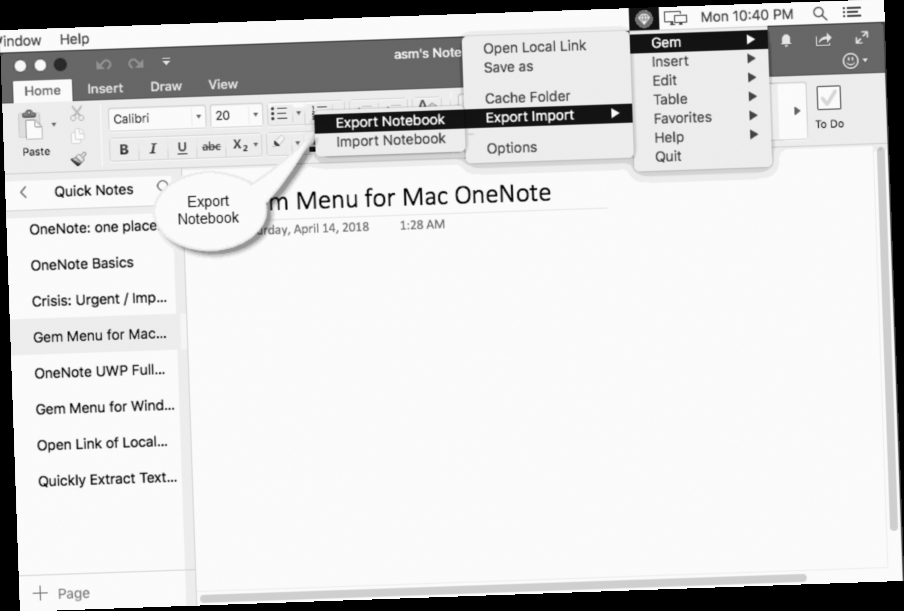Screen dimensions: 904x611
Task: Open the Gem Menu for Wind... page
Action: [105, 408]
